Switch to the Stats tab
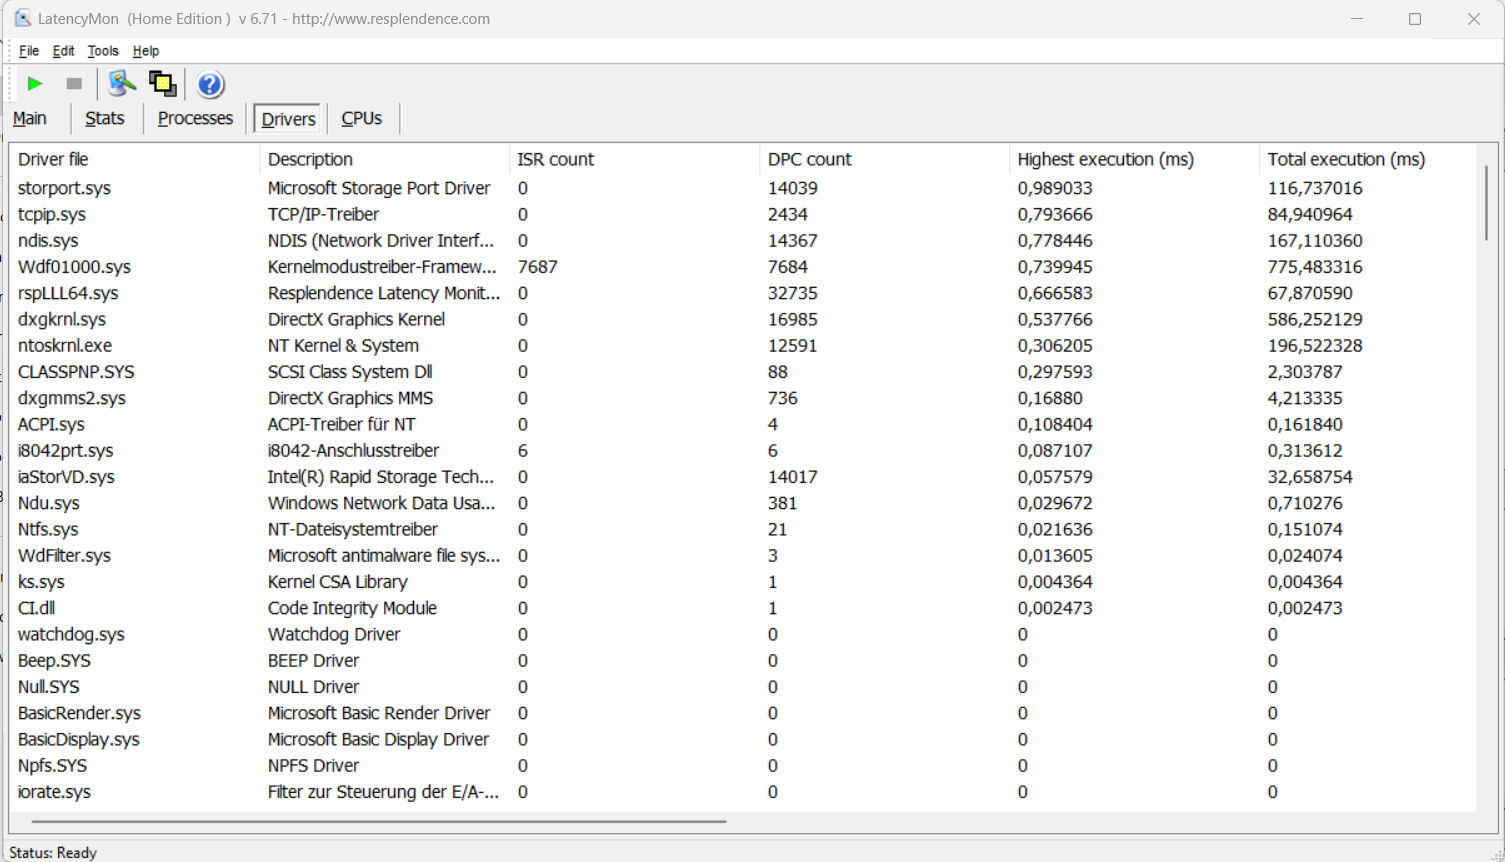 click(105, 118)
